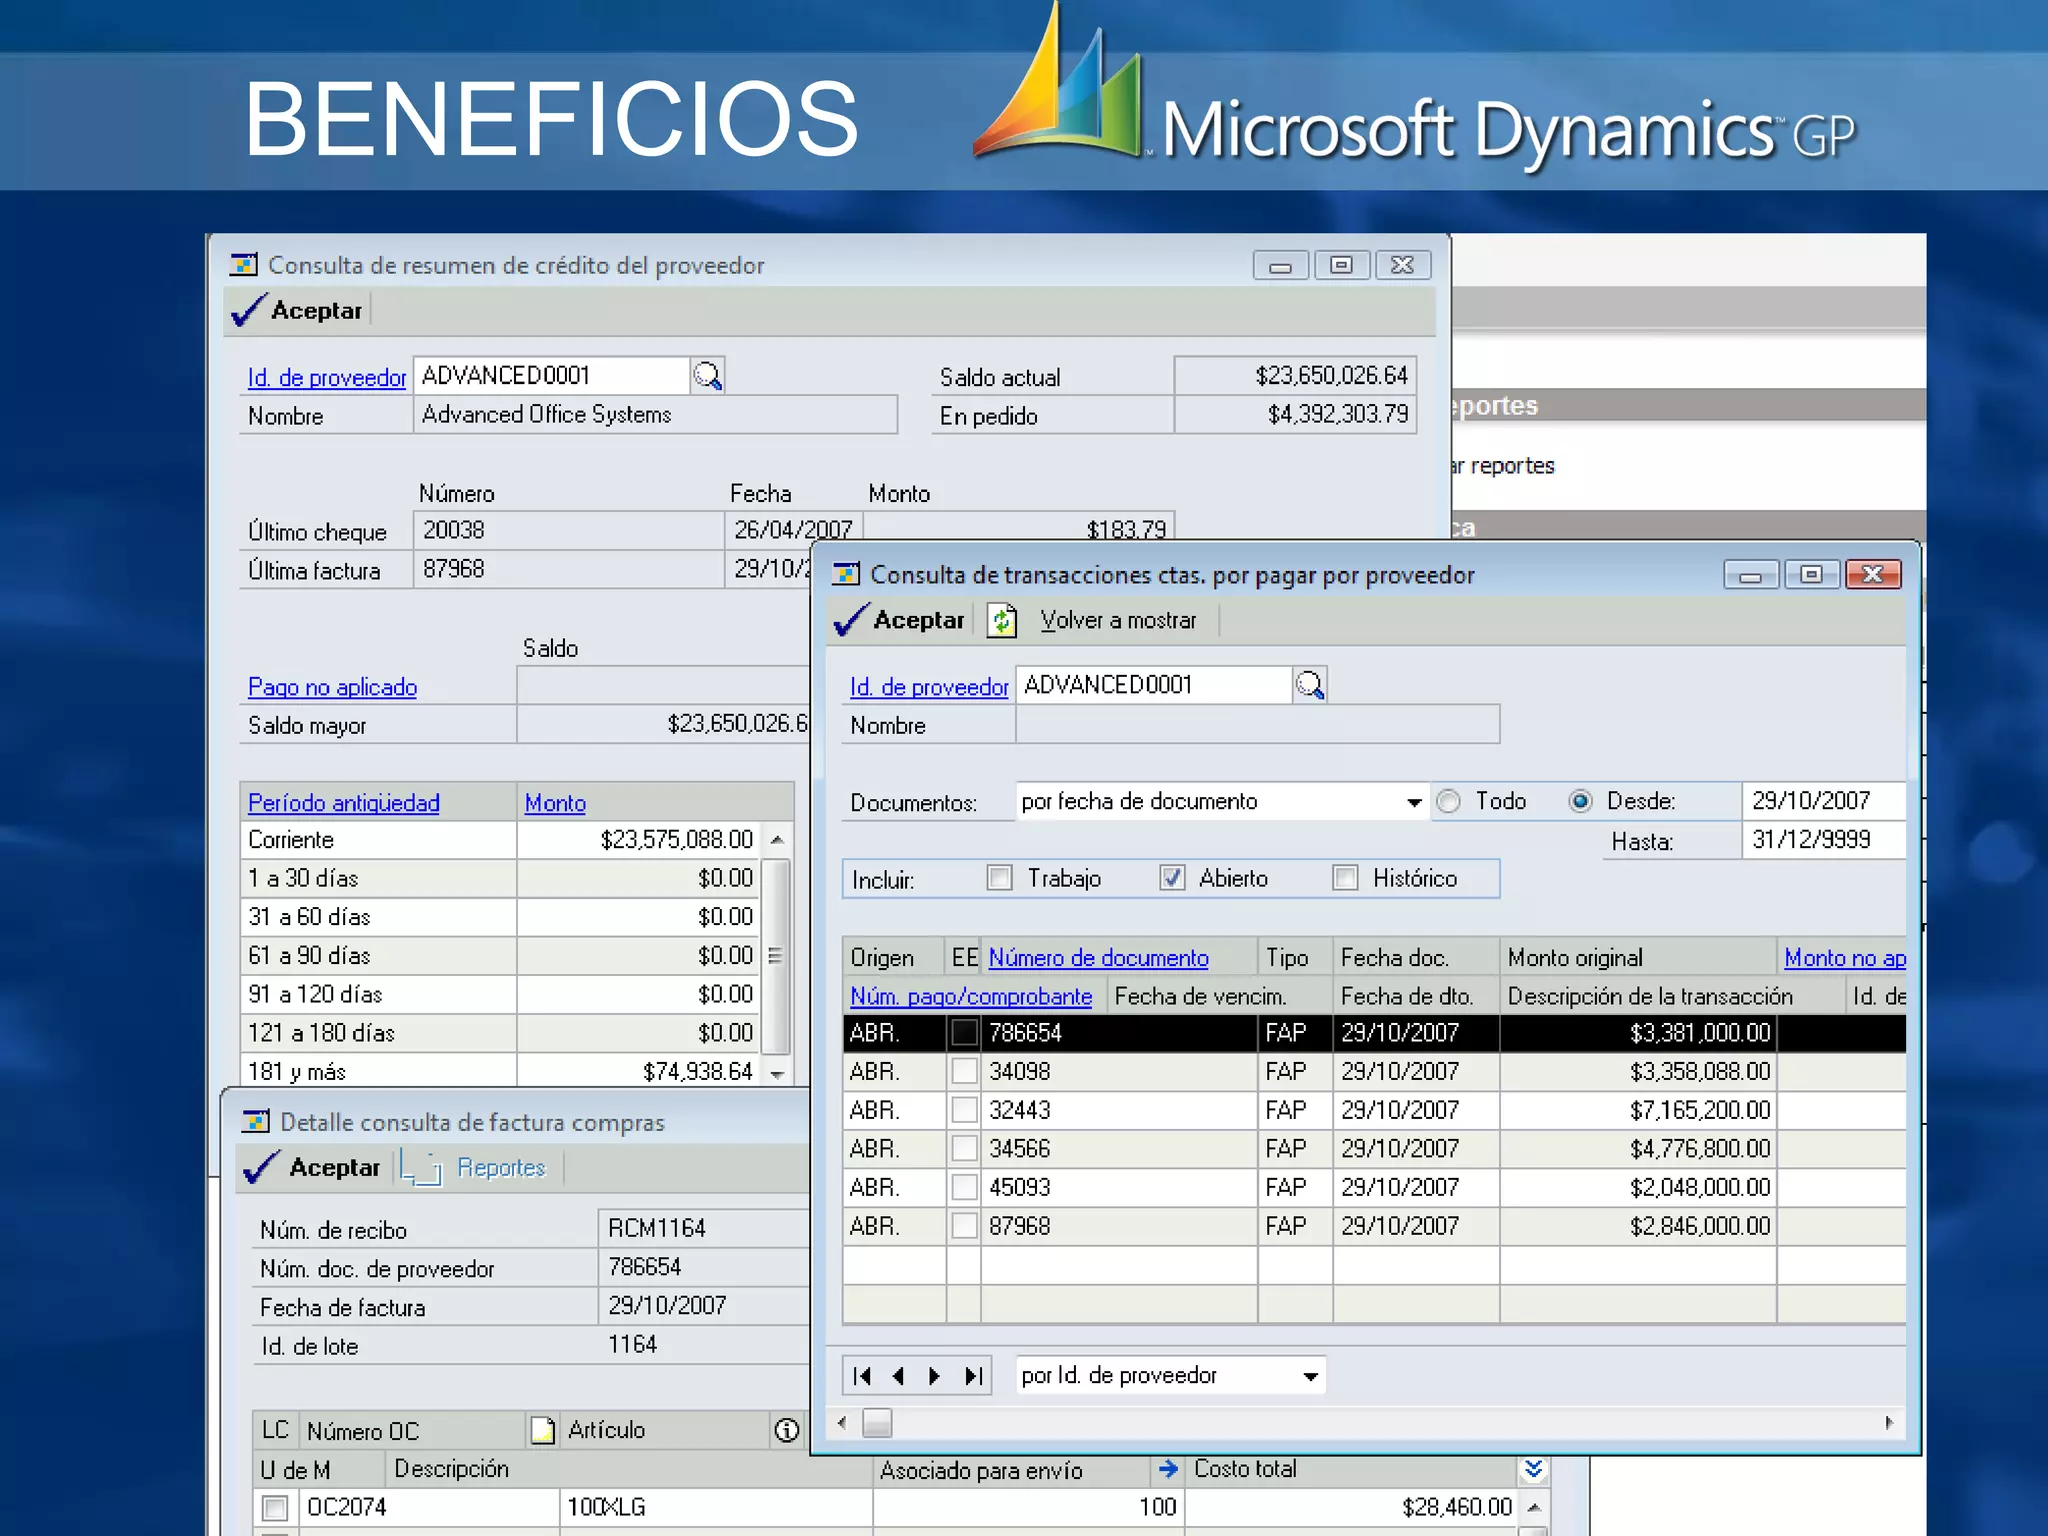The image size is (2048, 1536).
Task: Tick the checkbox in the OC2074 row
Action: tap(275, 1507)
